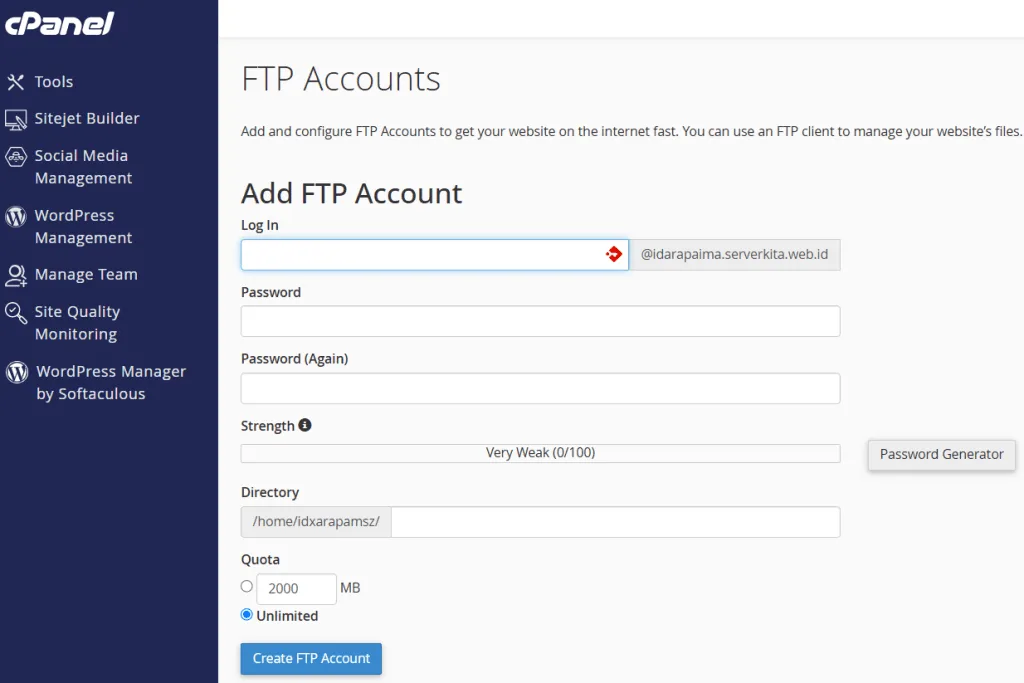This screenshot has width=1024, height=683.
Task: Click the red password manager icon in Log In field
Action: click(614, 255)
